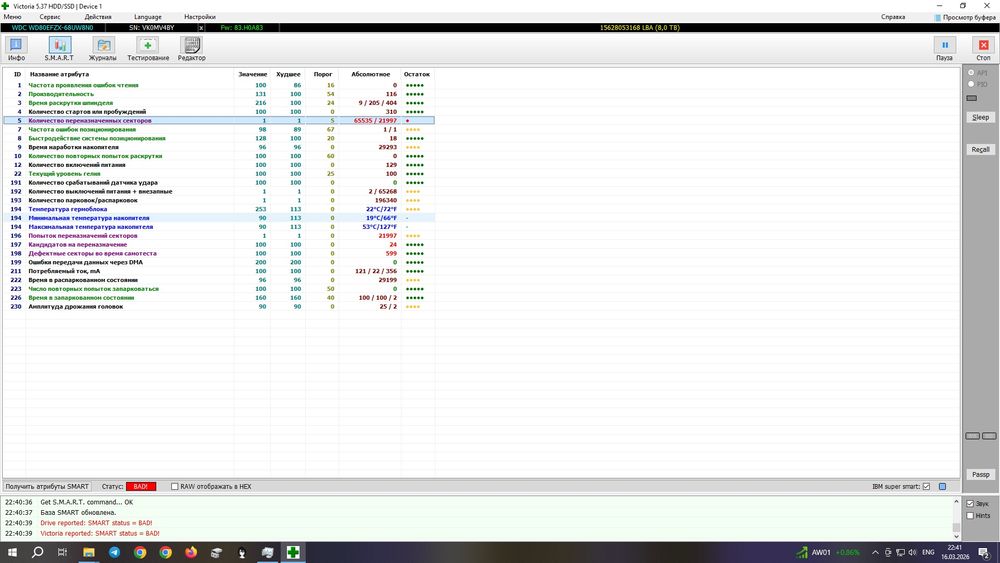Click Остаток column header
The width and height of the screenshot is (1000, 563).
click(416, 74)
